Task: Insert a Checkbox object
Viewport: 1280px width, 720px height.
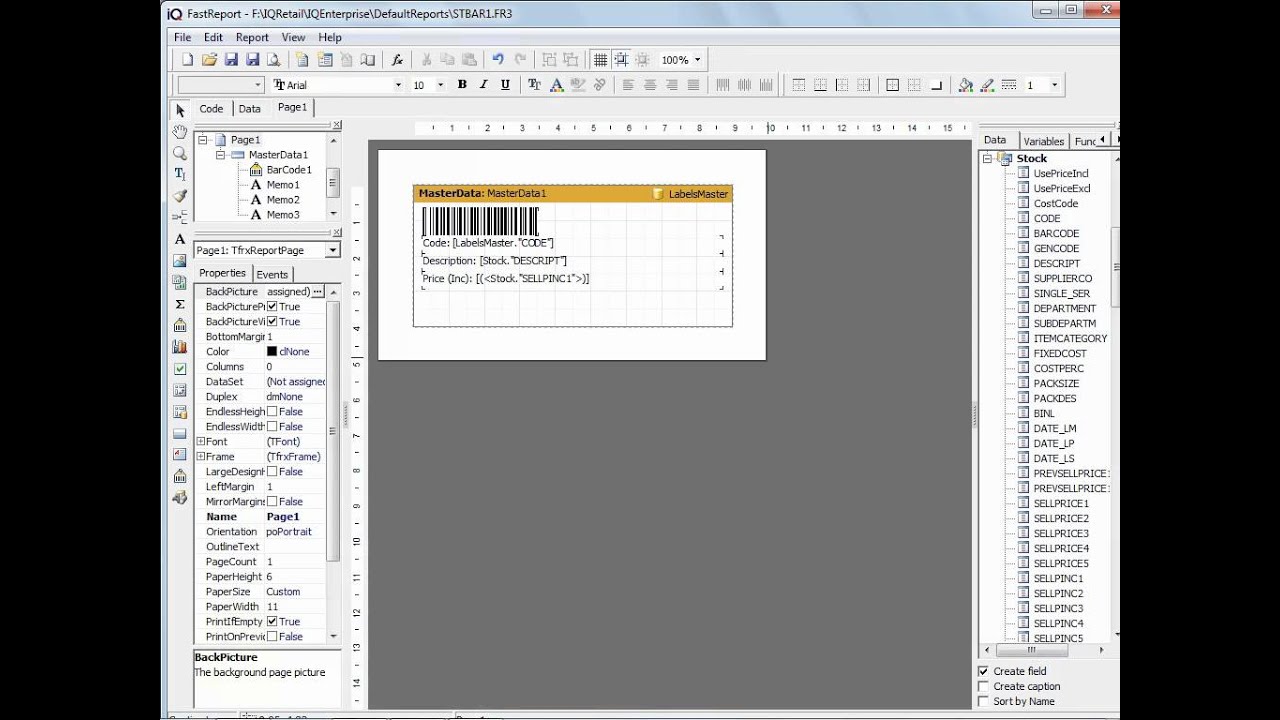Action: 180,369
